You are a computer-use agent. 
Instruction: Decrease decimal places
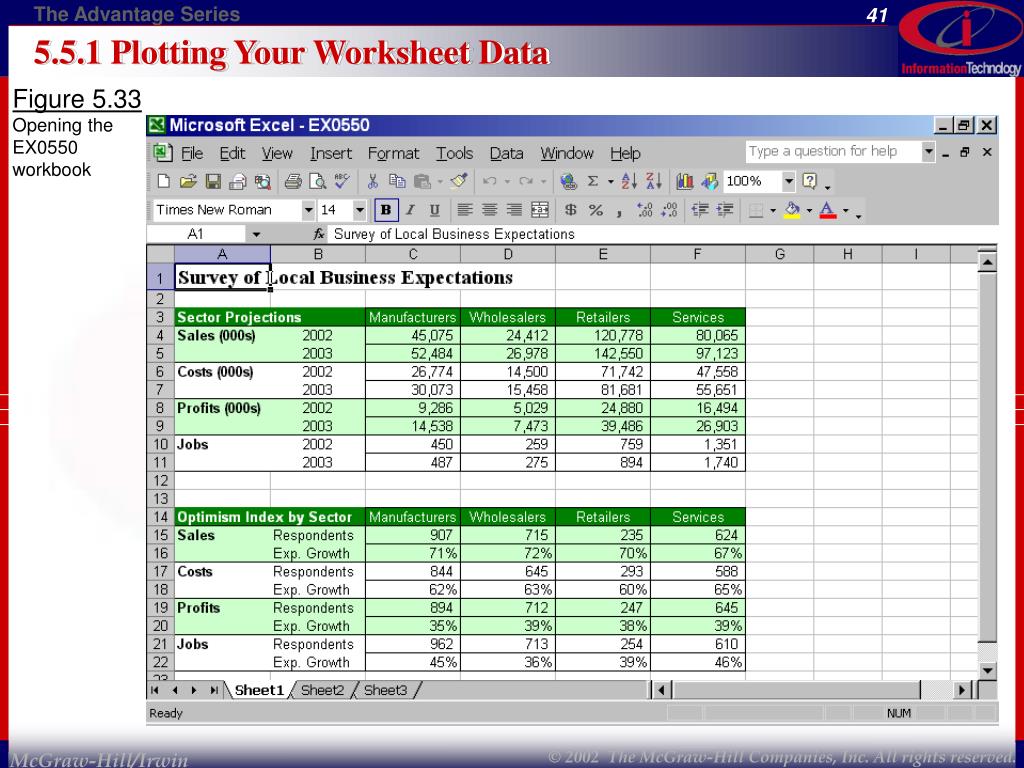[669, 210]
